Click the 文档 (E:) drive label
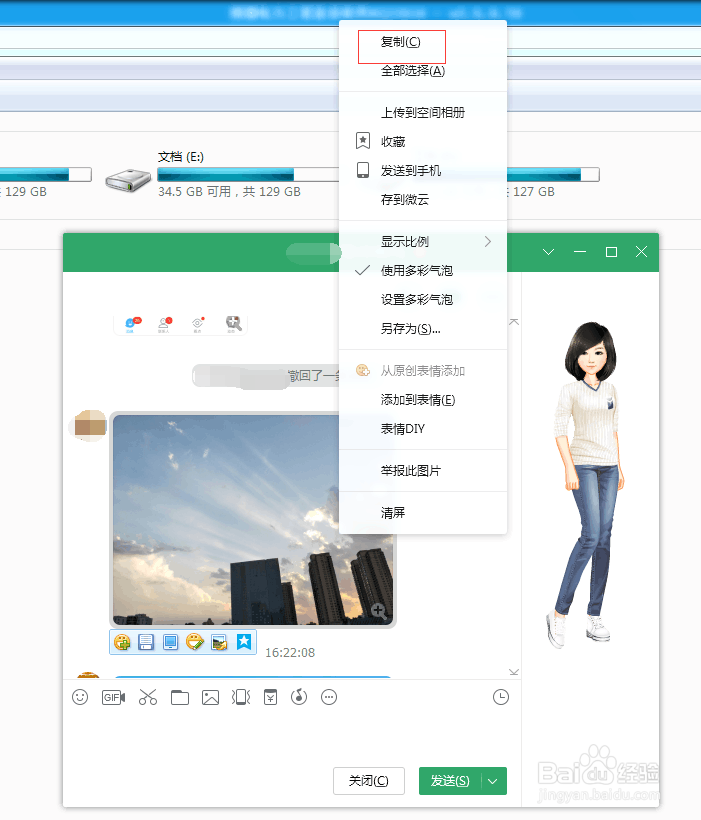 180,157
